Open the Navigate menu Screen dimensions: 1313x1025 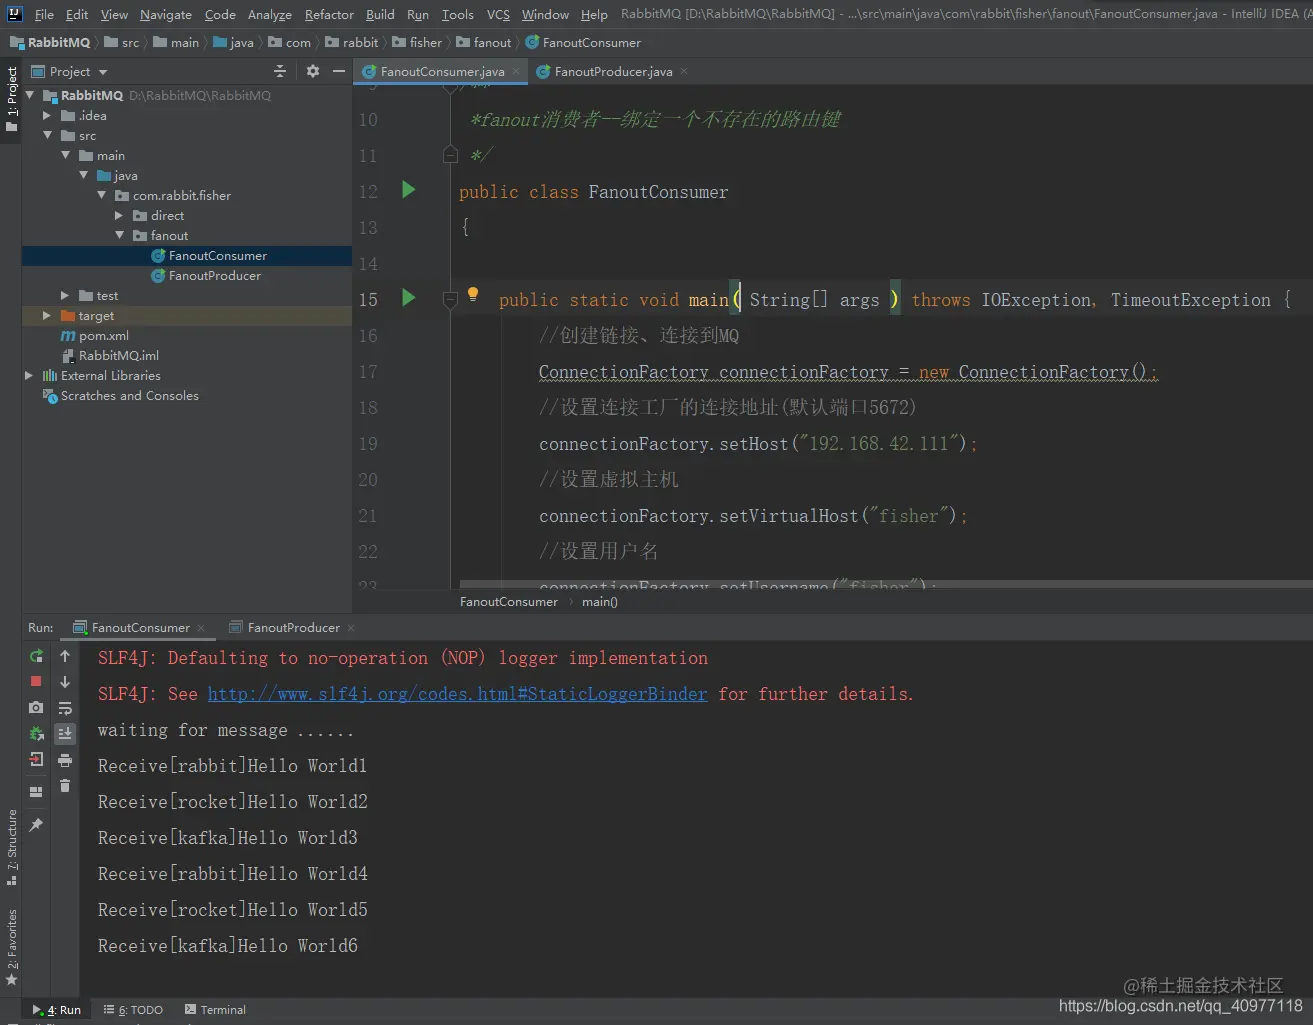(166, 14)
